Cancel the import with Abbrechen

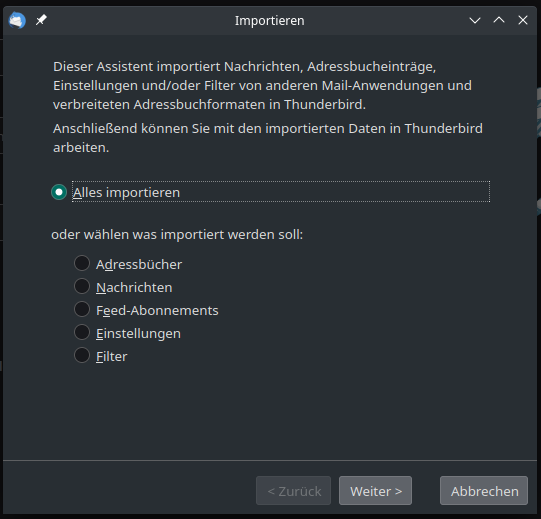coord(484,491)
